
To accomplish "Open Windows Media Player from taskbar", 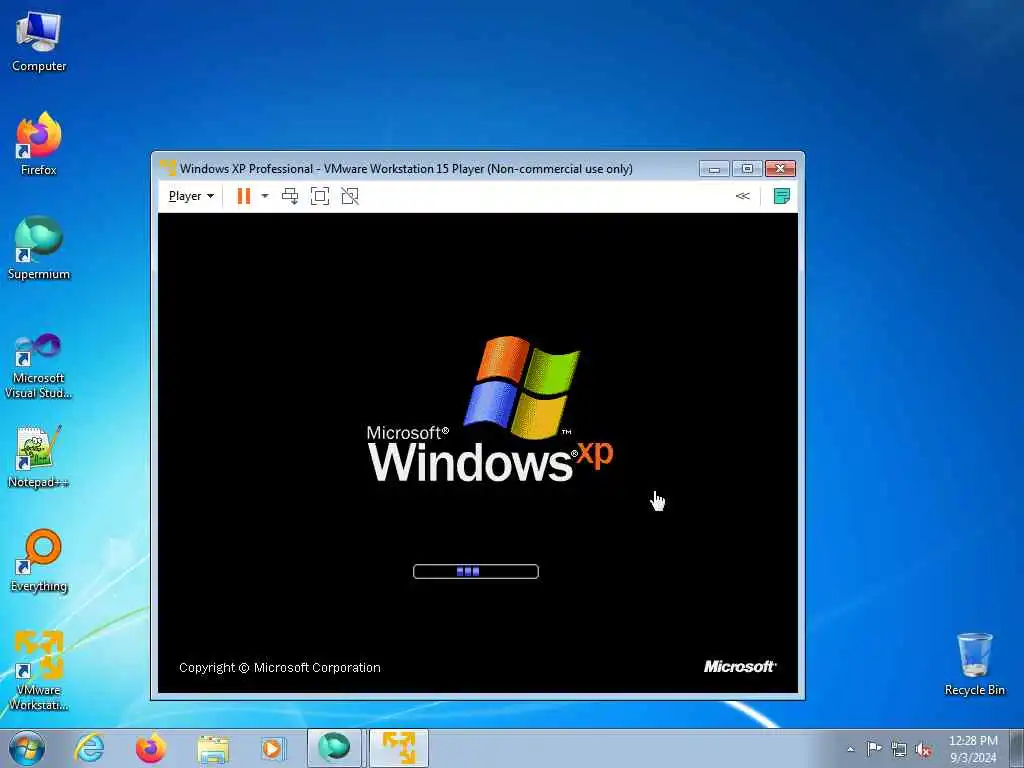I will (x=272, y=748).
